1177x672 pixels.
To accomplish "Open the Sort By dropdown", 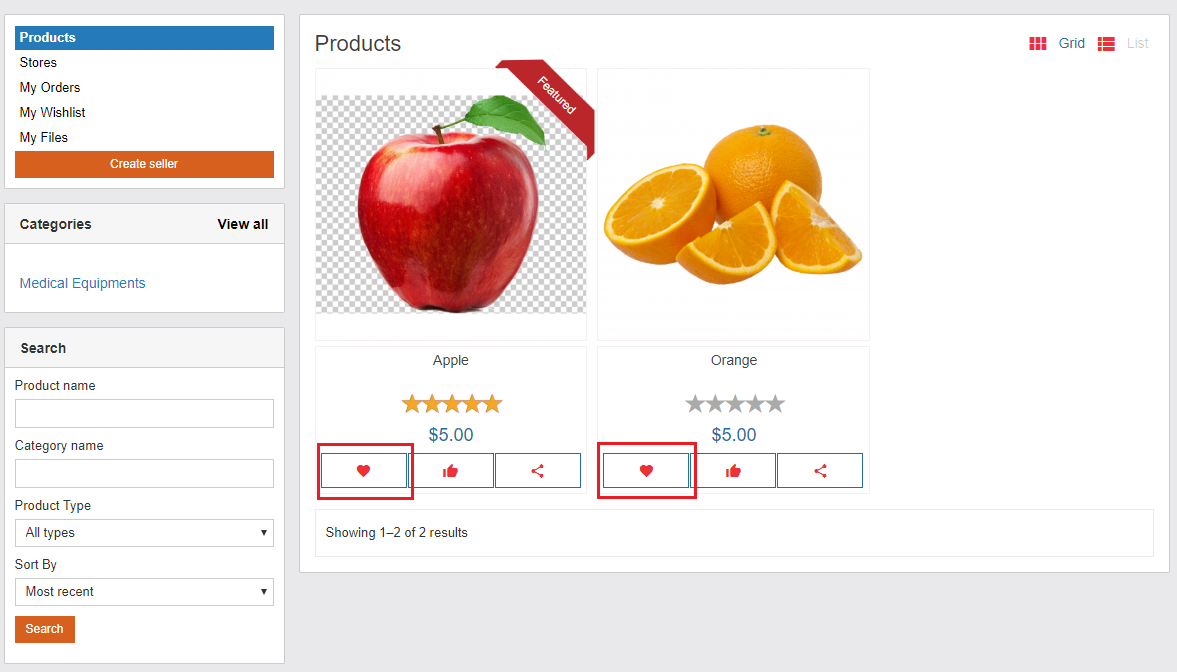I will pos(144,592).
